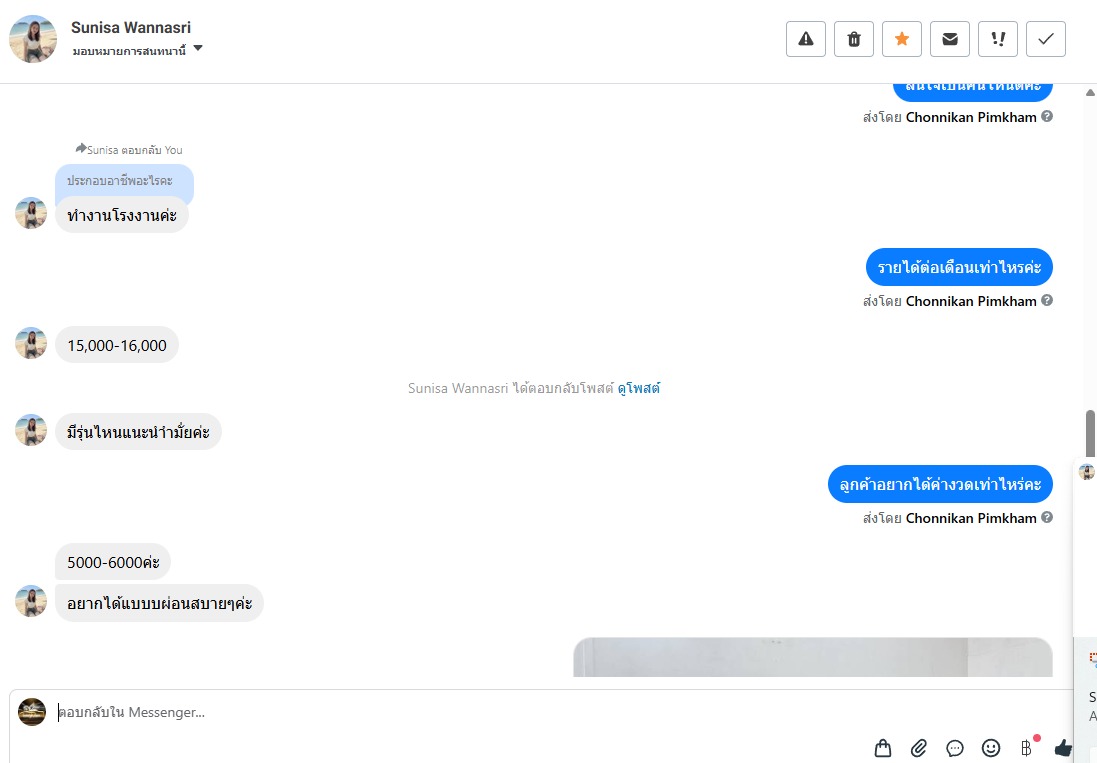The height and width of the screenshot is (763, 1097).
Task: Open Sunisa Wannasri's profile name
Action: tap(131, 27)
